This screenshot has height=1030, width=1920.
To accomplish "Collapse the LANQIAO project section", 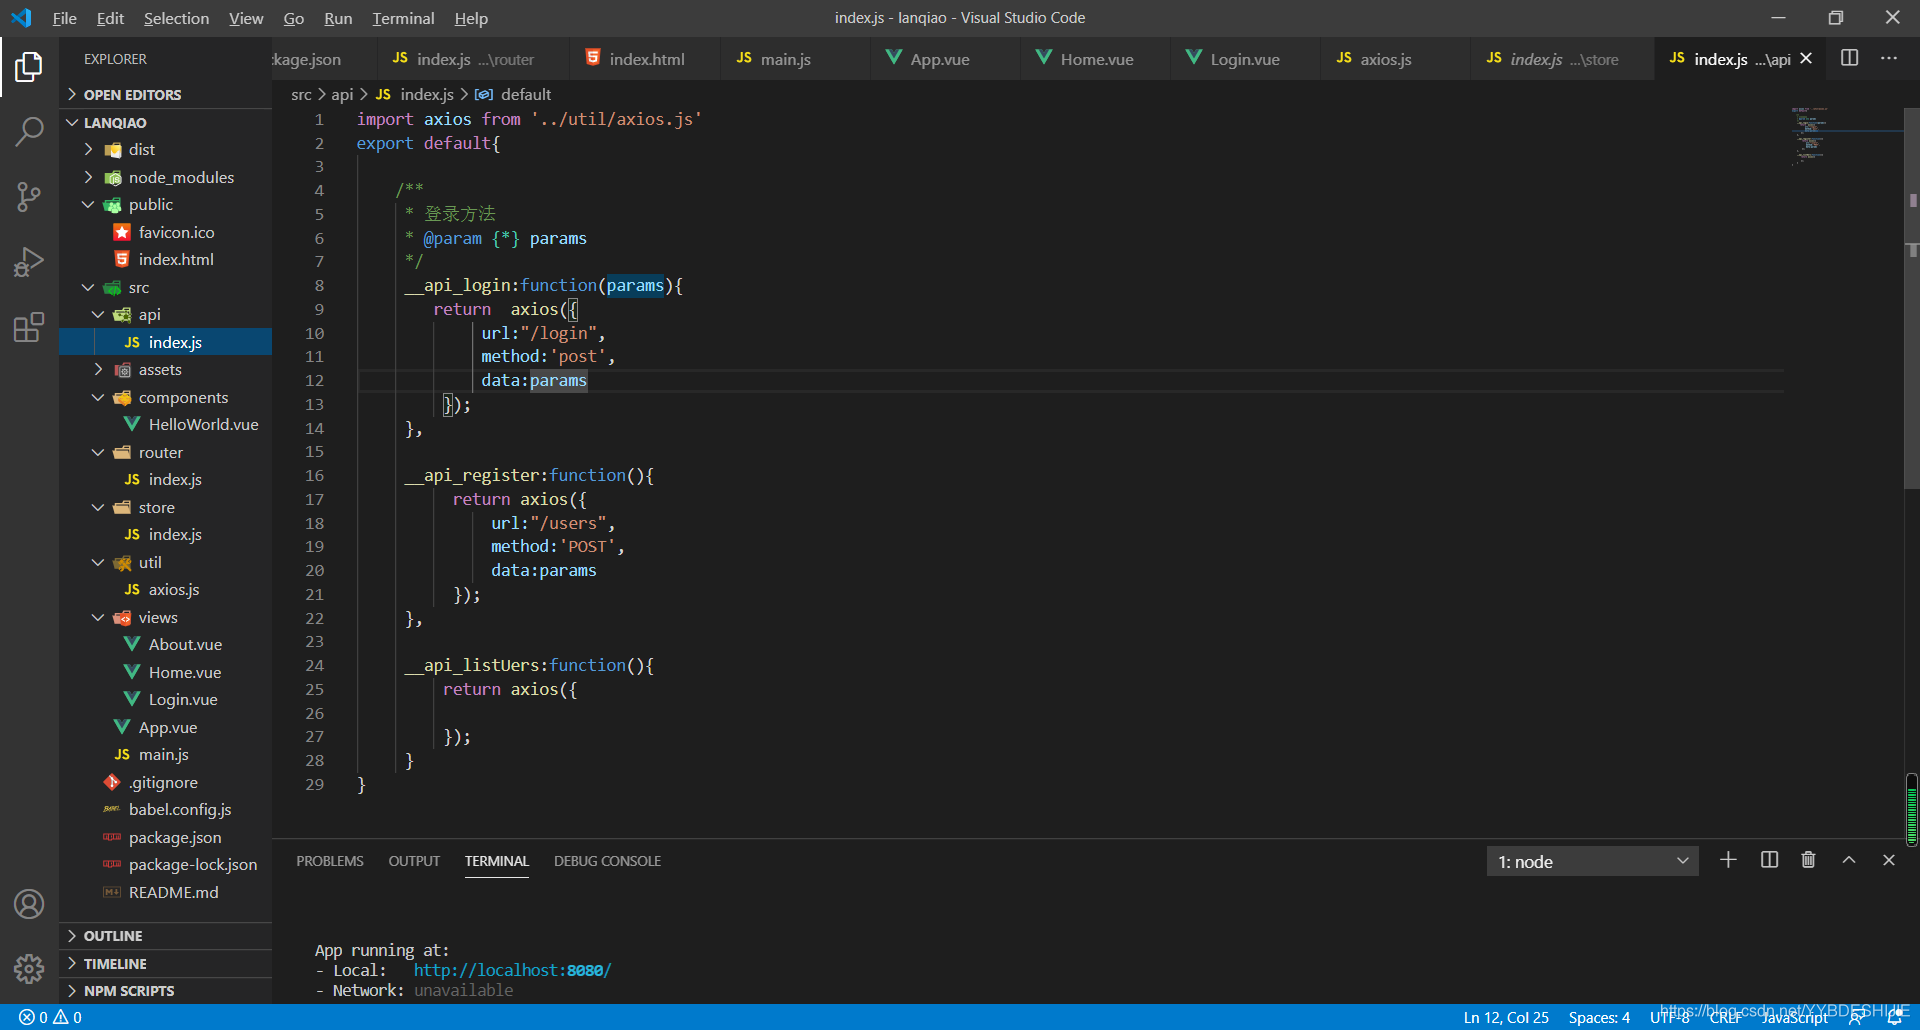I will pyautogui.click(x=115, y=122).
